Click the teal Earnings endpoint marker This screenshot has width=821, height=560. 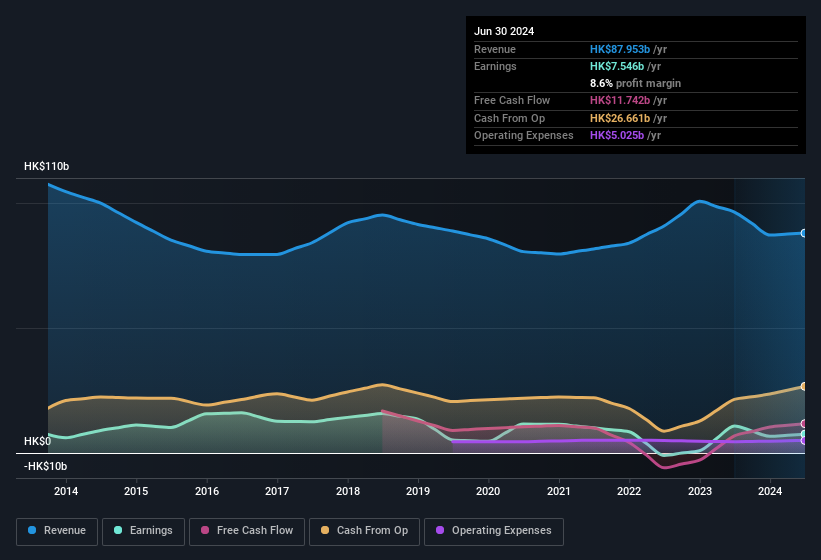(x=804, y=434)
